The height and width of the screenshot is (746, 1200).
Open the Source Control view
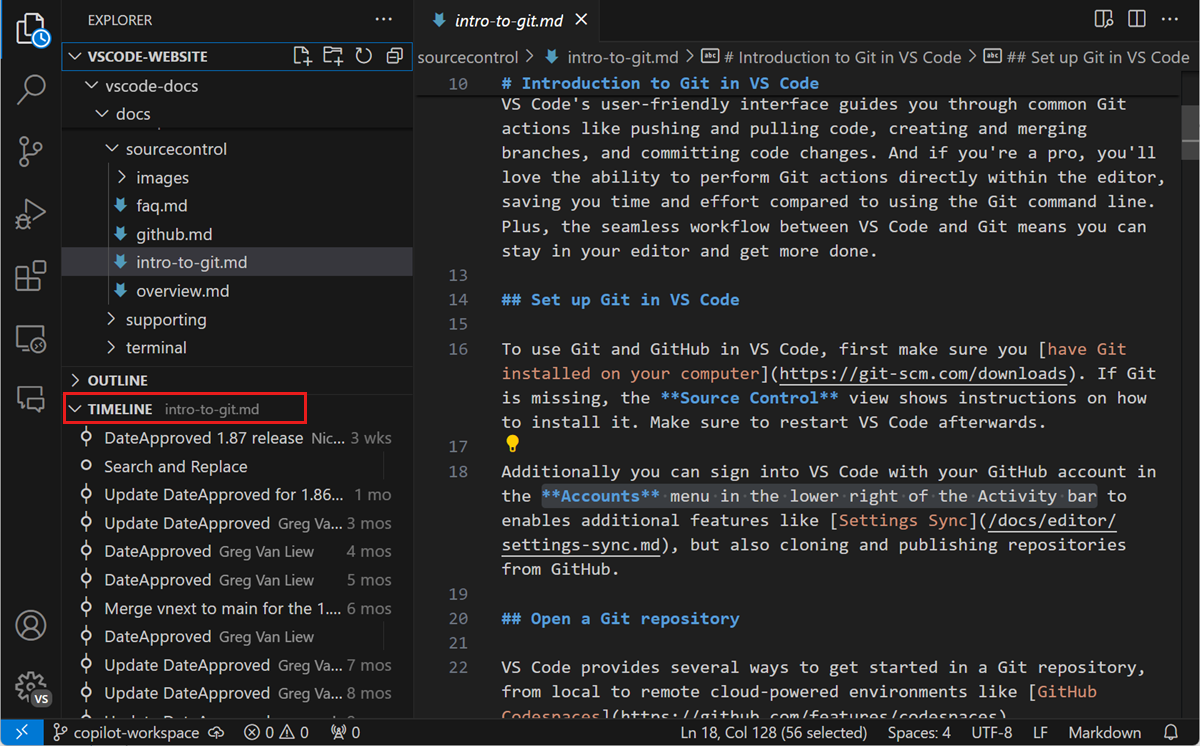[x=30, y=151]
